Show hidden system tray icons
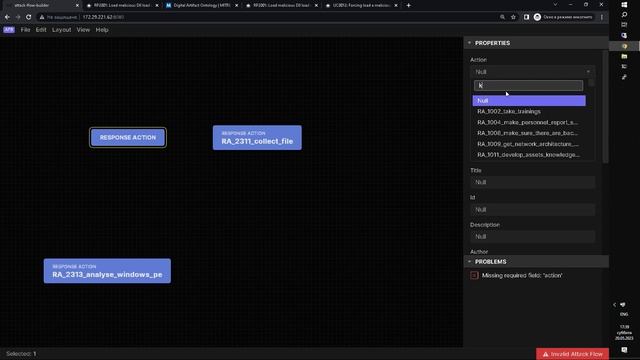Viewport: 640px width, 360px height. click(x=614, y=304)
